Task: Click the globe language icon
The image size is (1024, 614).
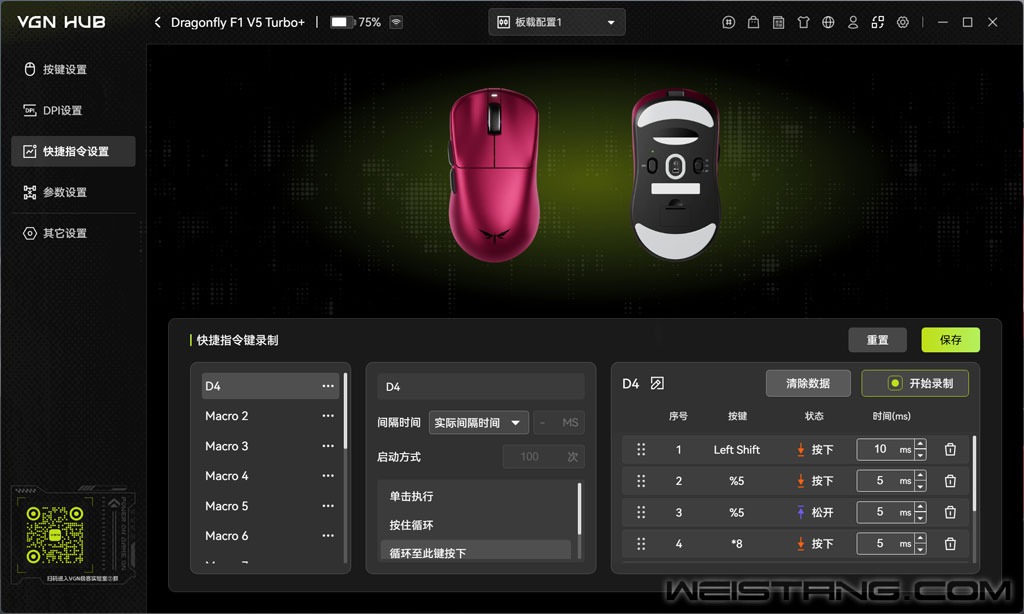Action: point(828,22)
